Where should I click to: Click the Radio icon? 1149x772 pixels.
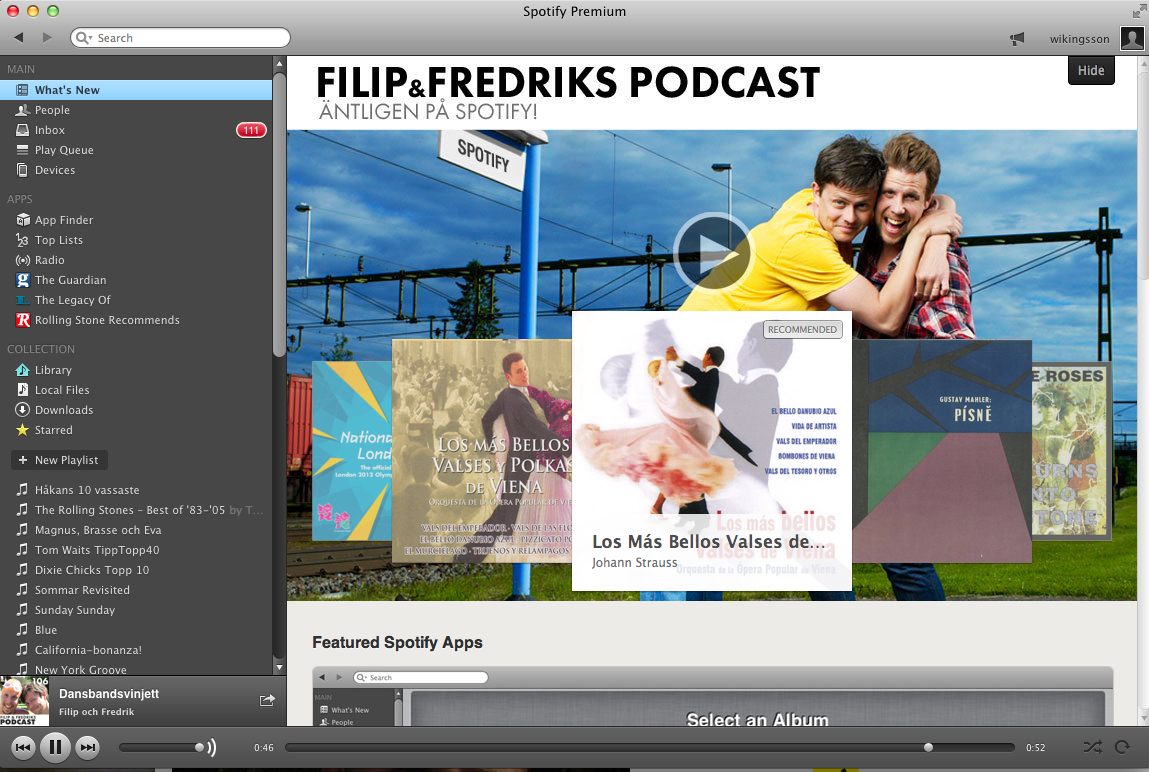coord(23,260)
